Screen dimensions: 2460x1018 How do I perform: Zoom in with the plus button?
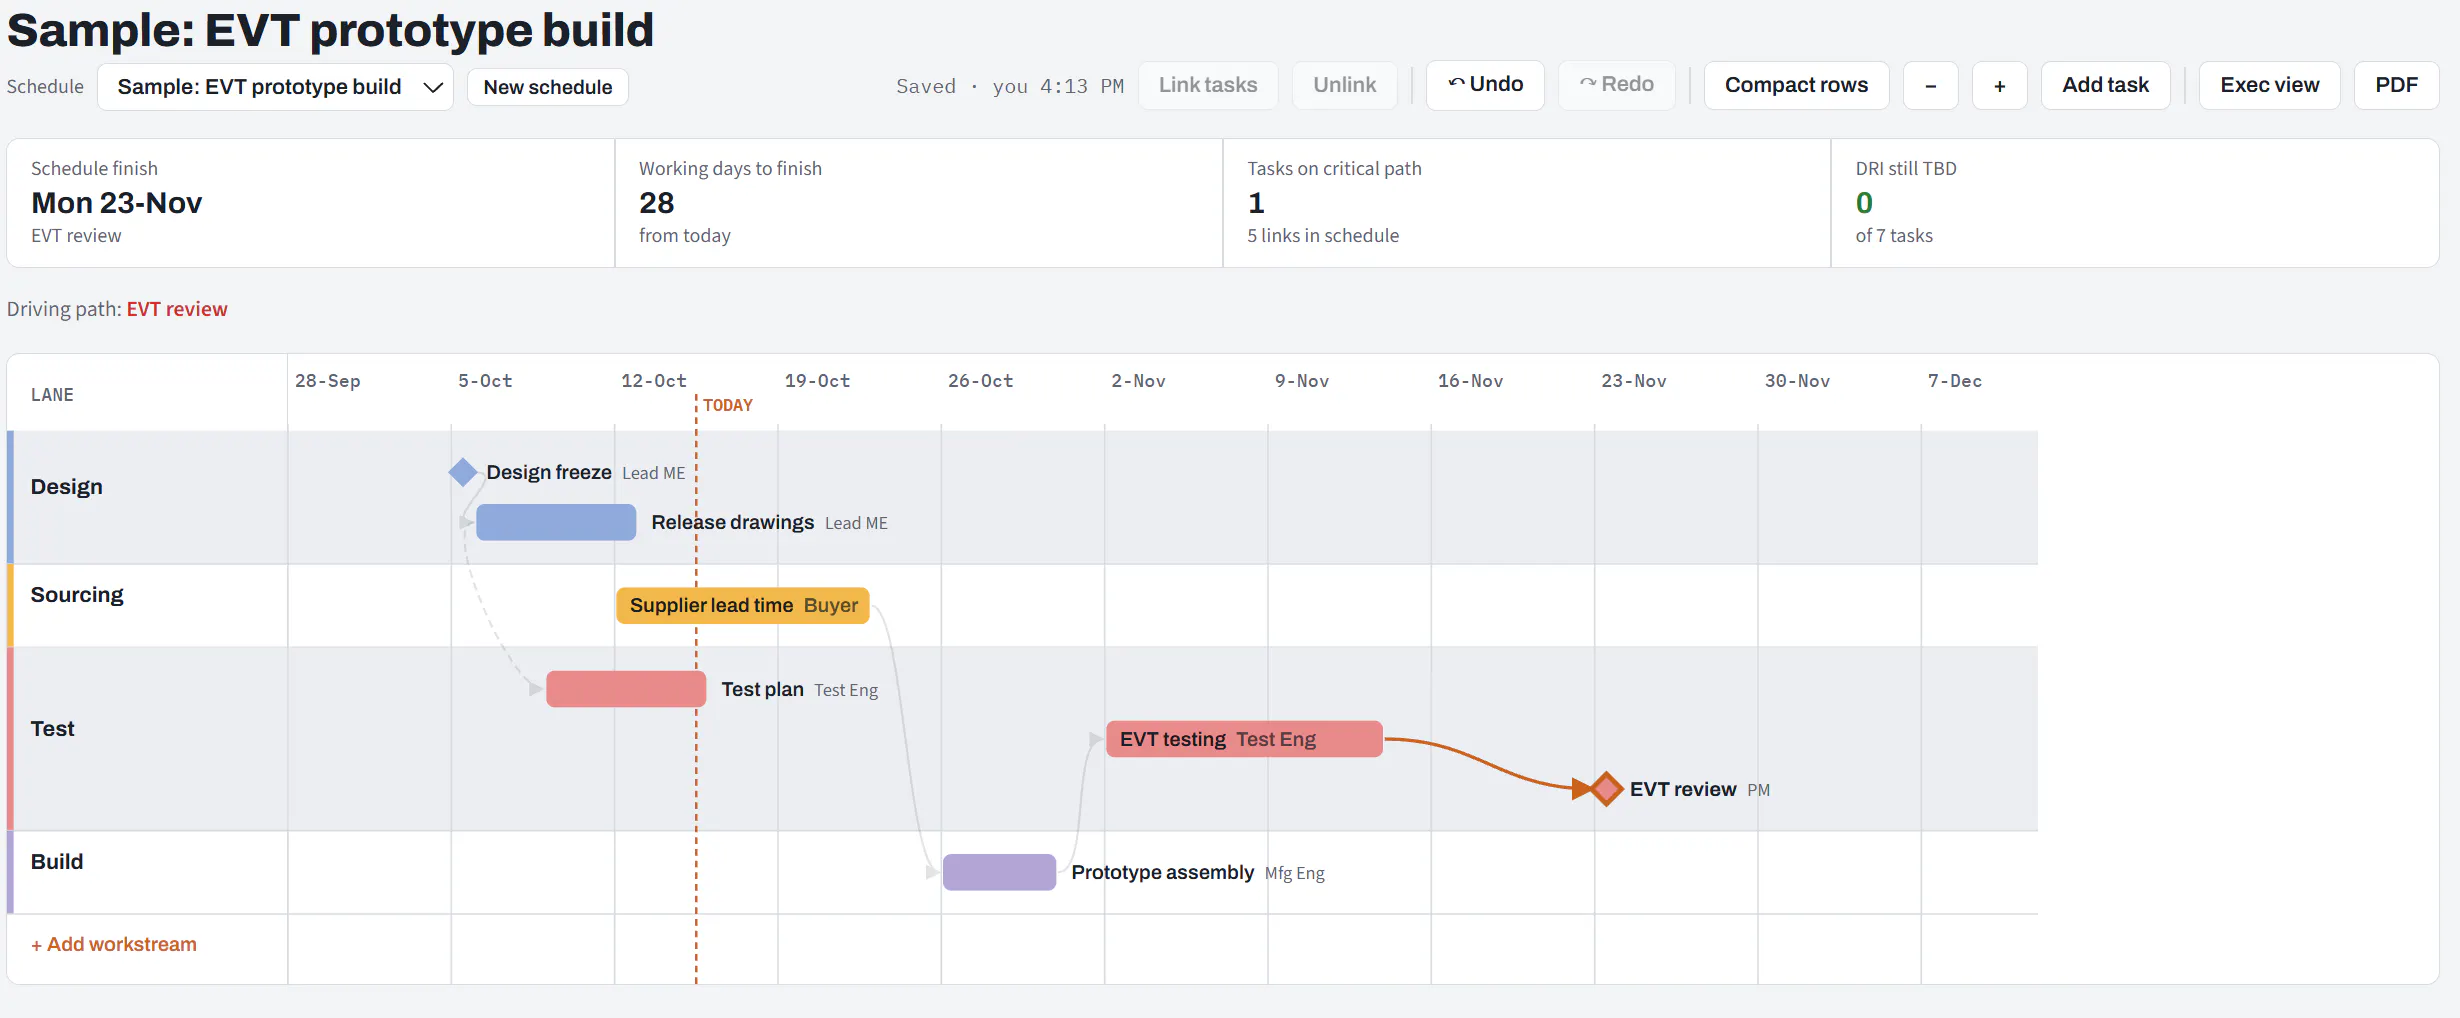click(2000, 86)
